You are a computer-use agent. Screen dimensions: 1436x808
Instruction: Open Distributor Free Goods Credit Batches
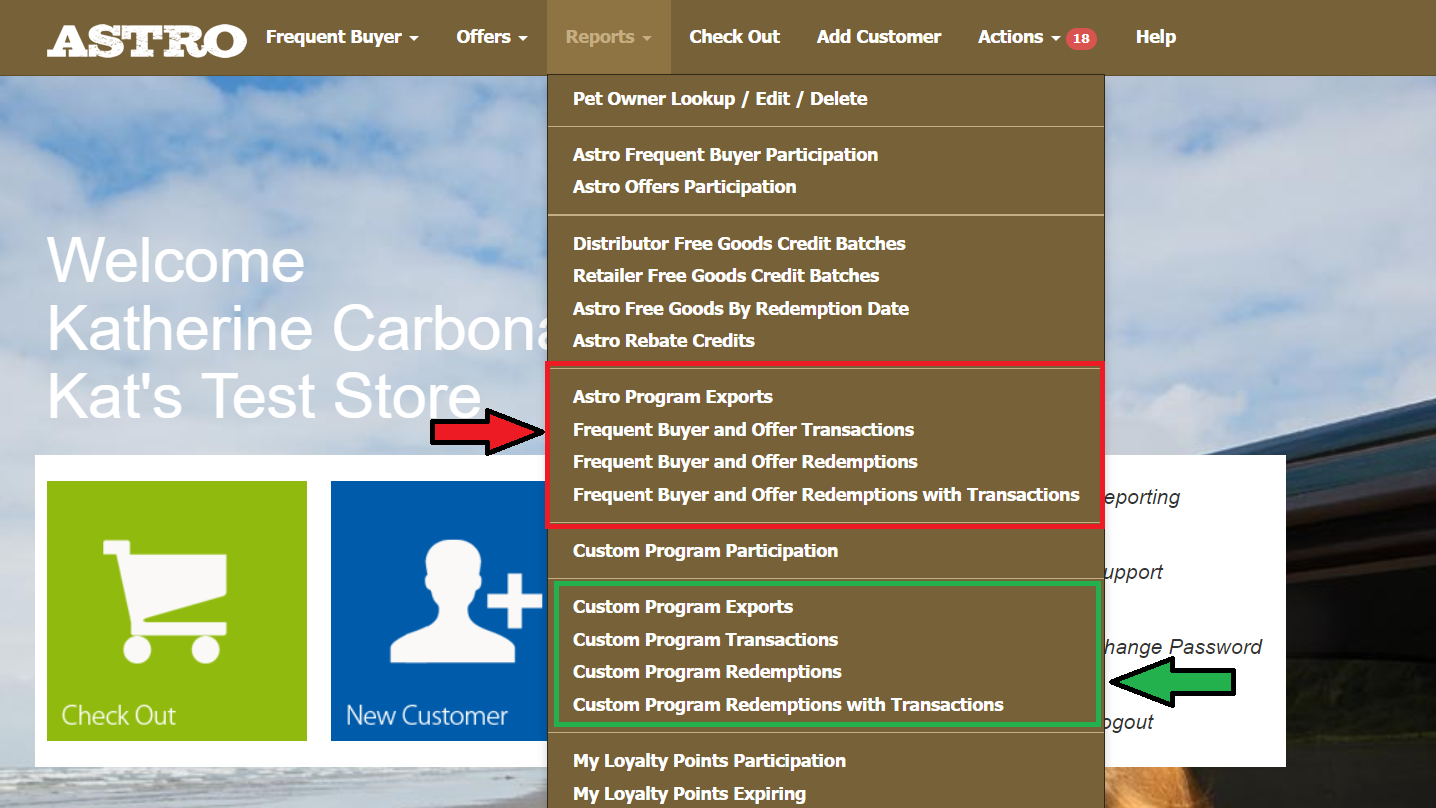click(739, 243)
